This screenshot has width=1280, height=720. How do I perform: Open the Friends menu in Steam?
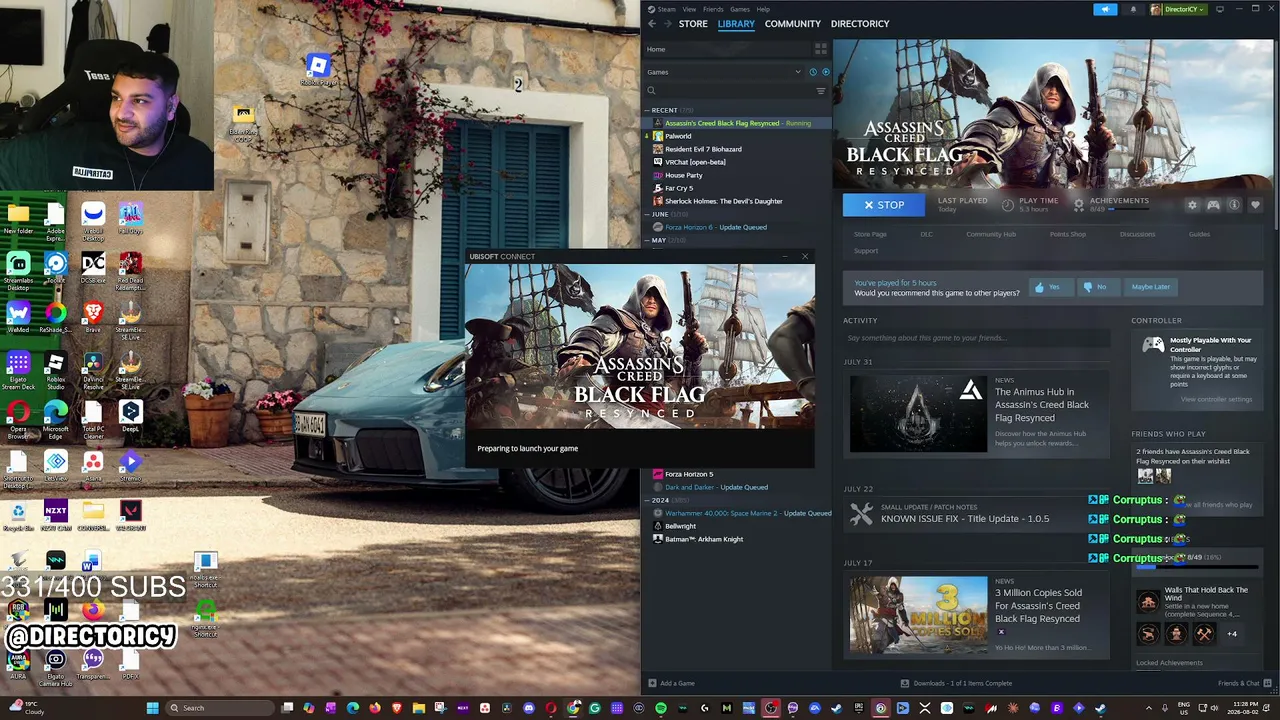click(713, 9)
